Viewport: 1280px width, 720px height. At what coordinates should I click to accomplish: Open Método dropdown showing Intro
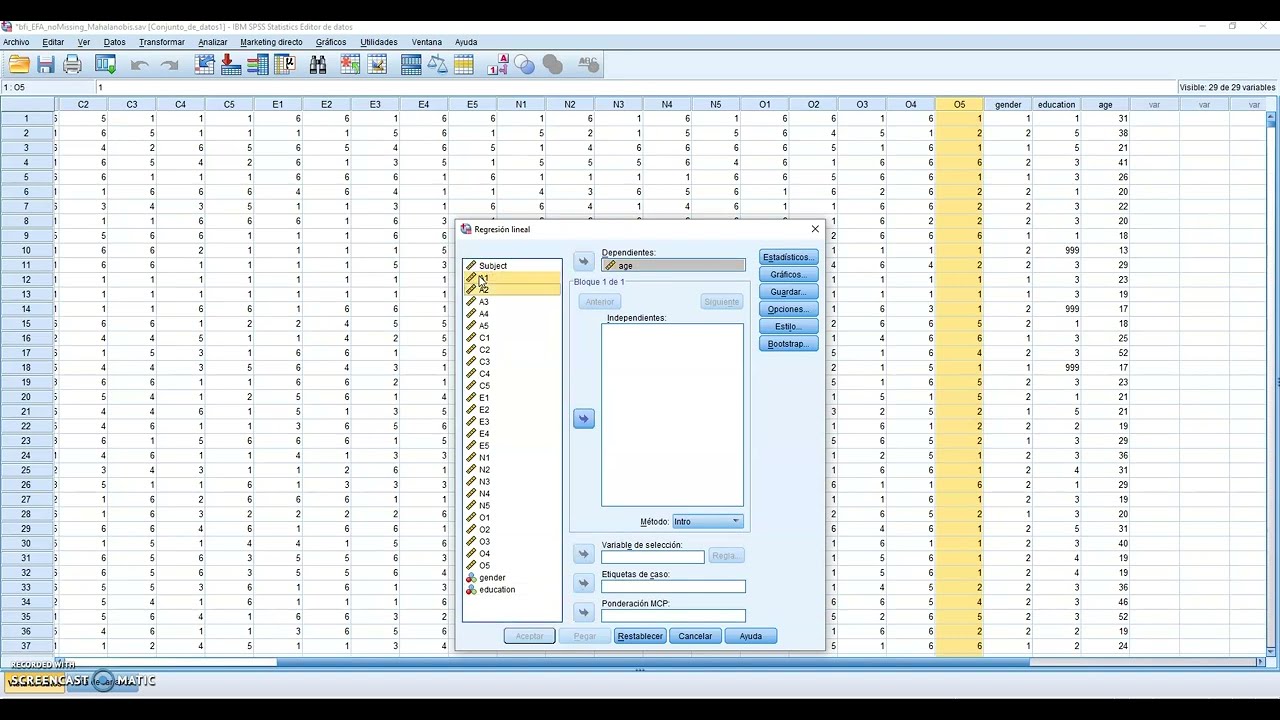click(707, 522)
